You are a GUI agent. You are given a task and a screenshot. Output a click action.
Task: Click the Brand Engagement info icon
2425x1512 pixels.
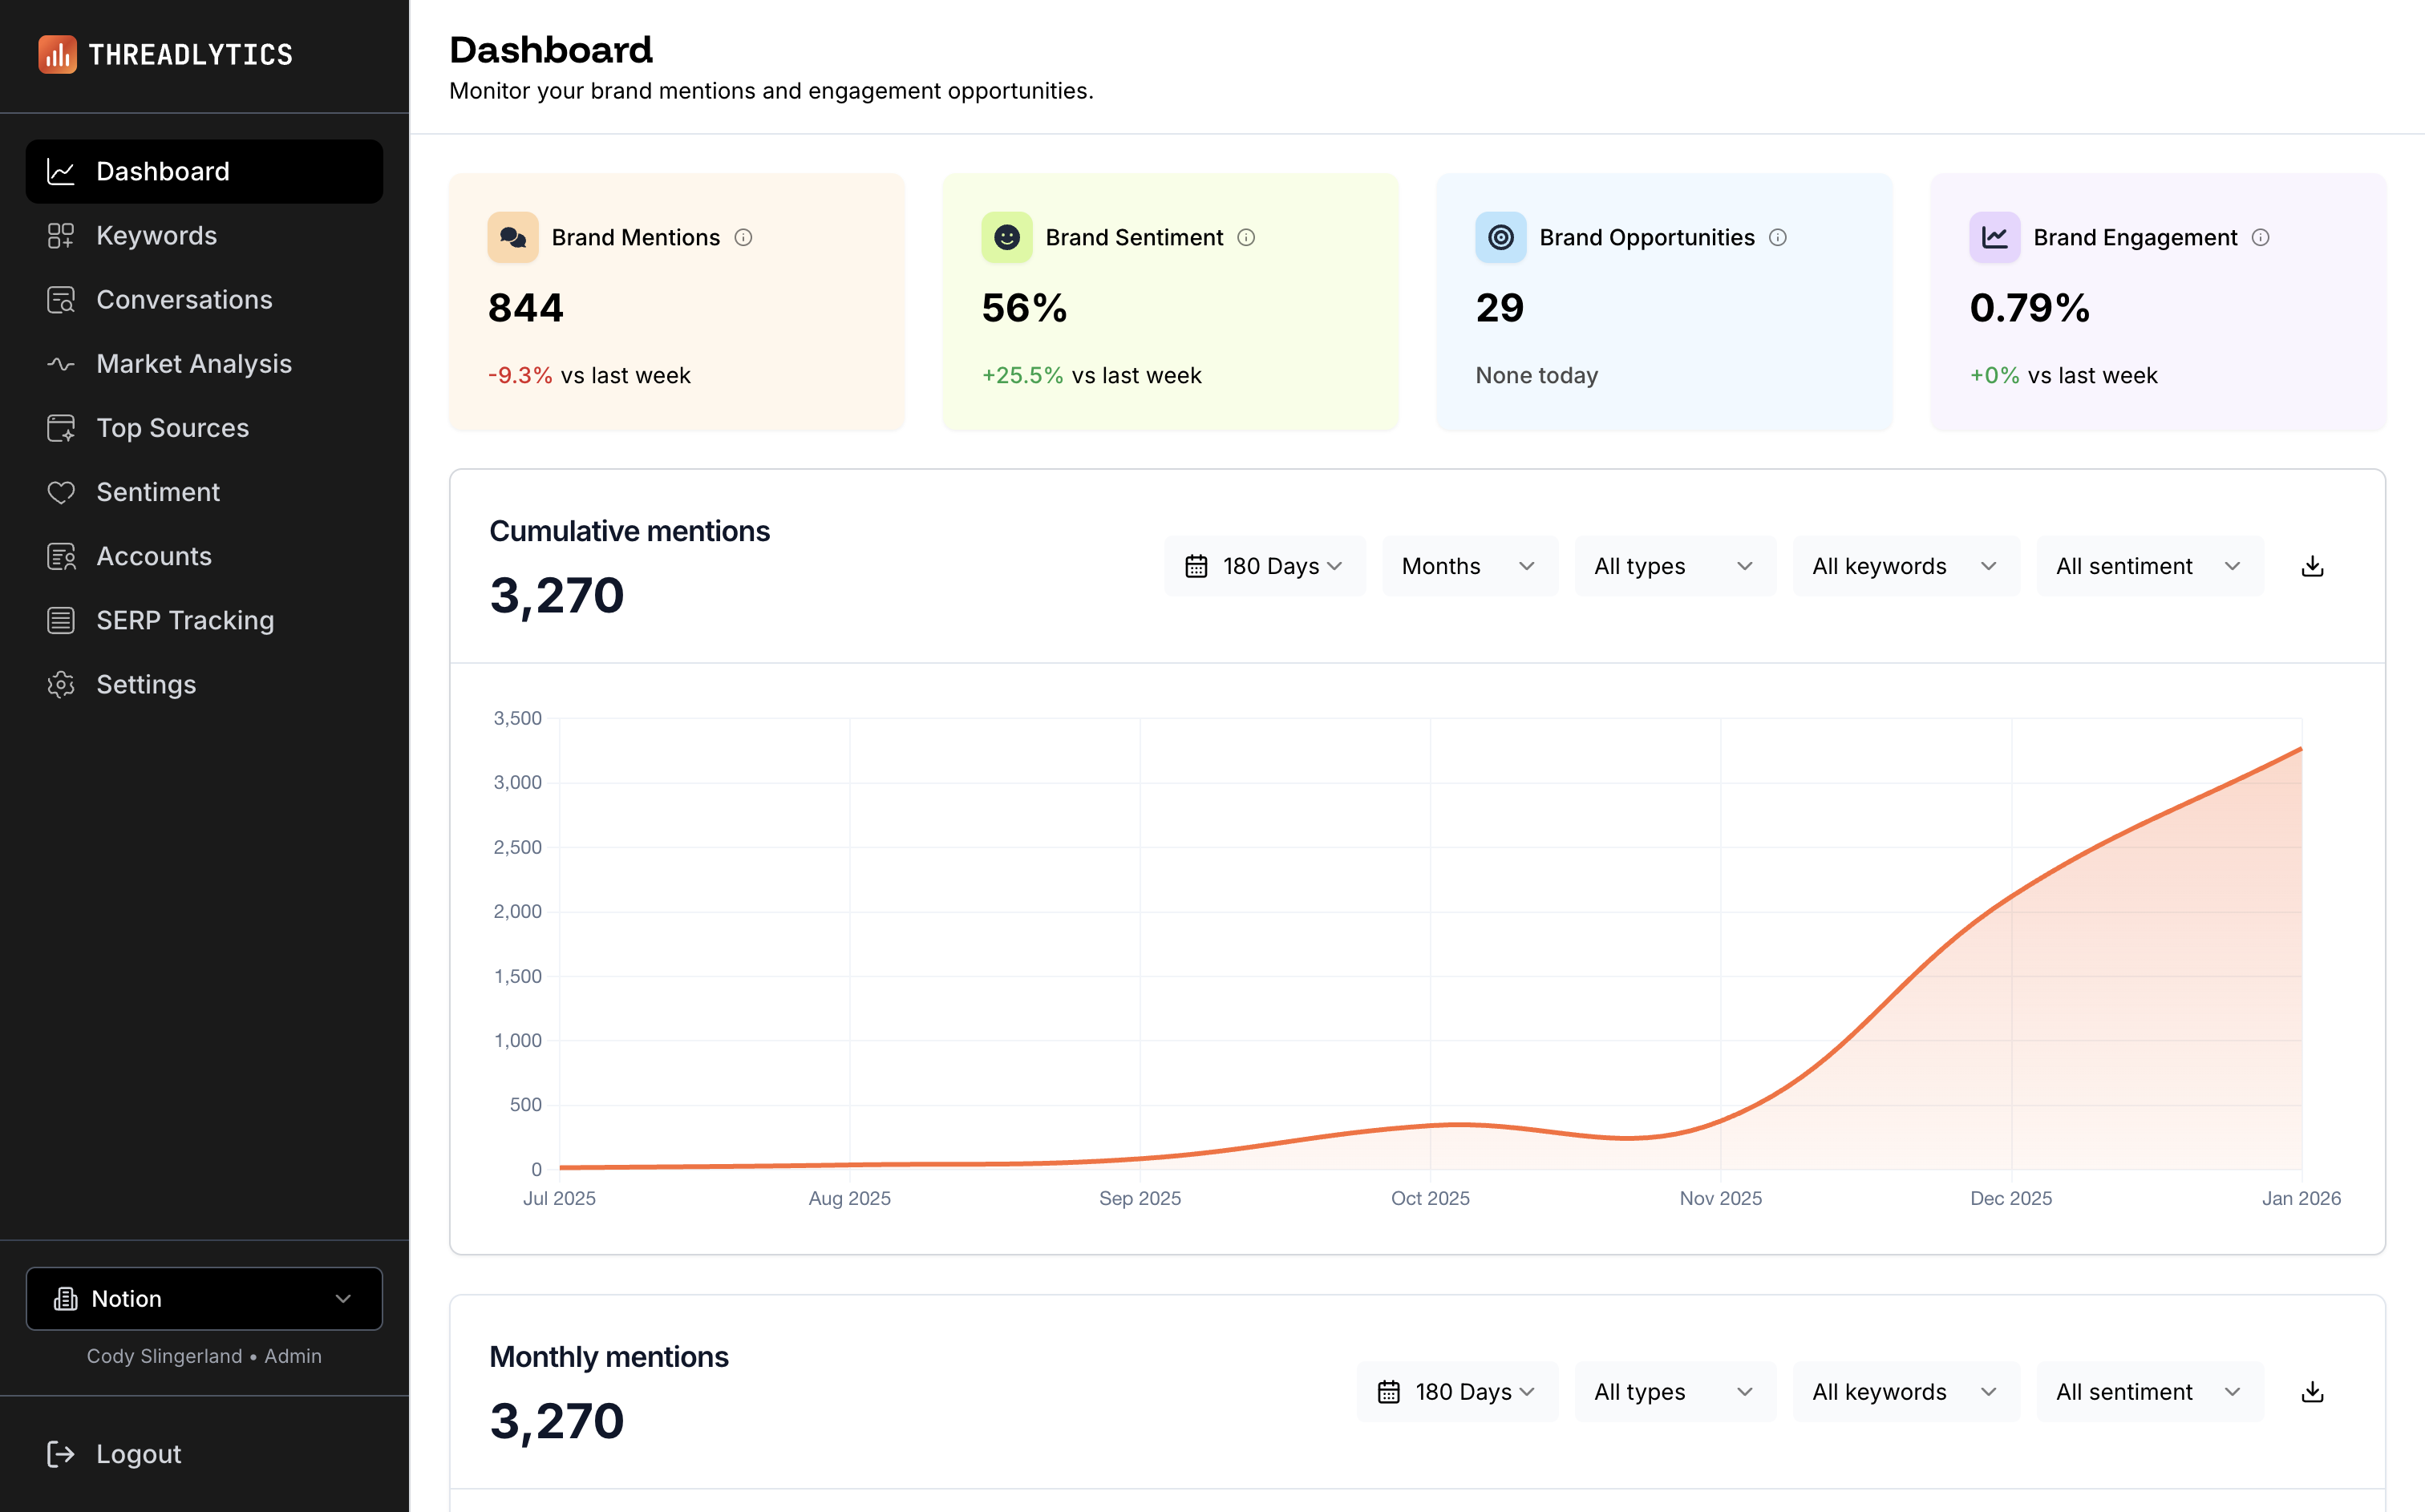pos(2260,238)
